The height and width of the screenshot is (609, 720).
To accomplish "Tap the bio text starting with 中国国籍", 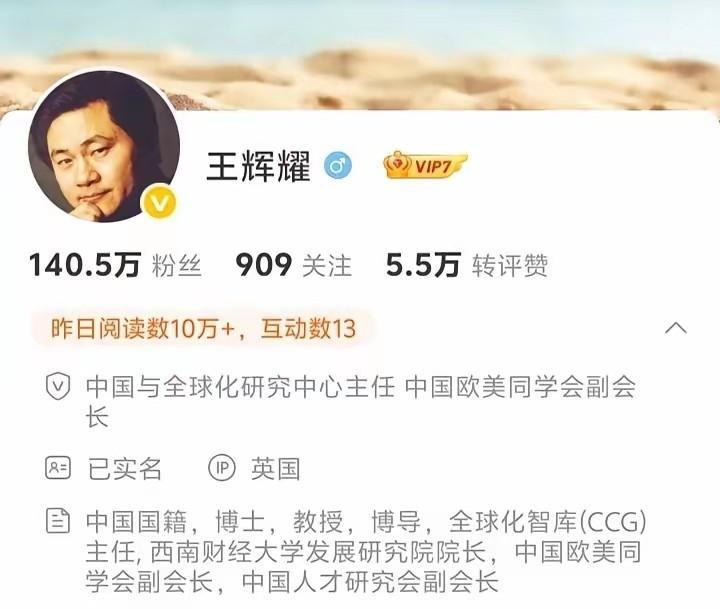I will pyautogui.click(x=366, y=552).
